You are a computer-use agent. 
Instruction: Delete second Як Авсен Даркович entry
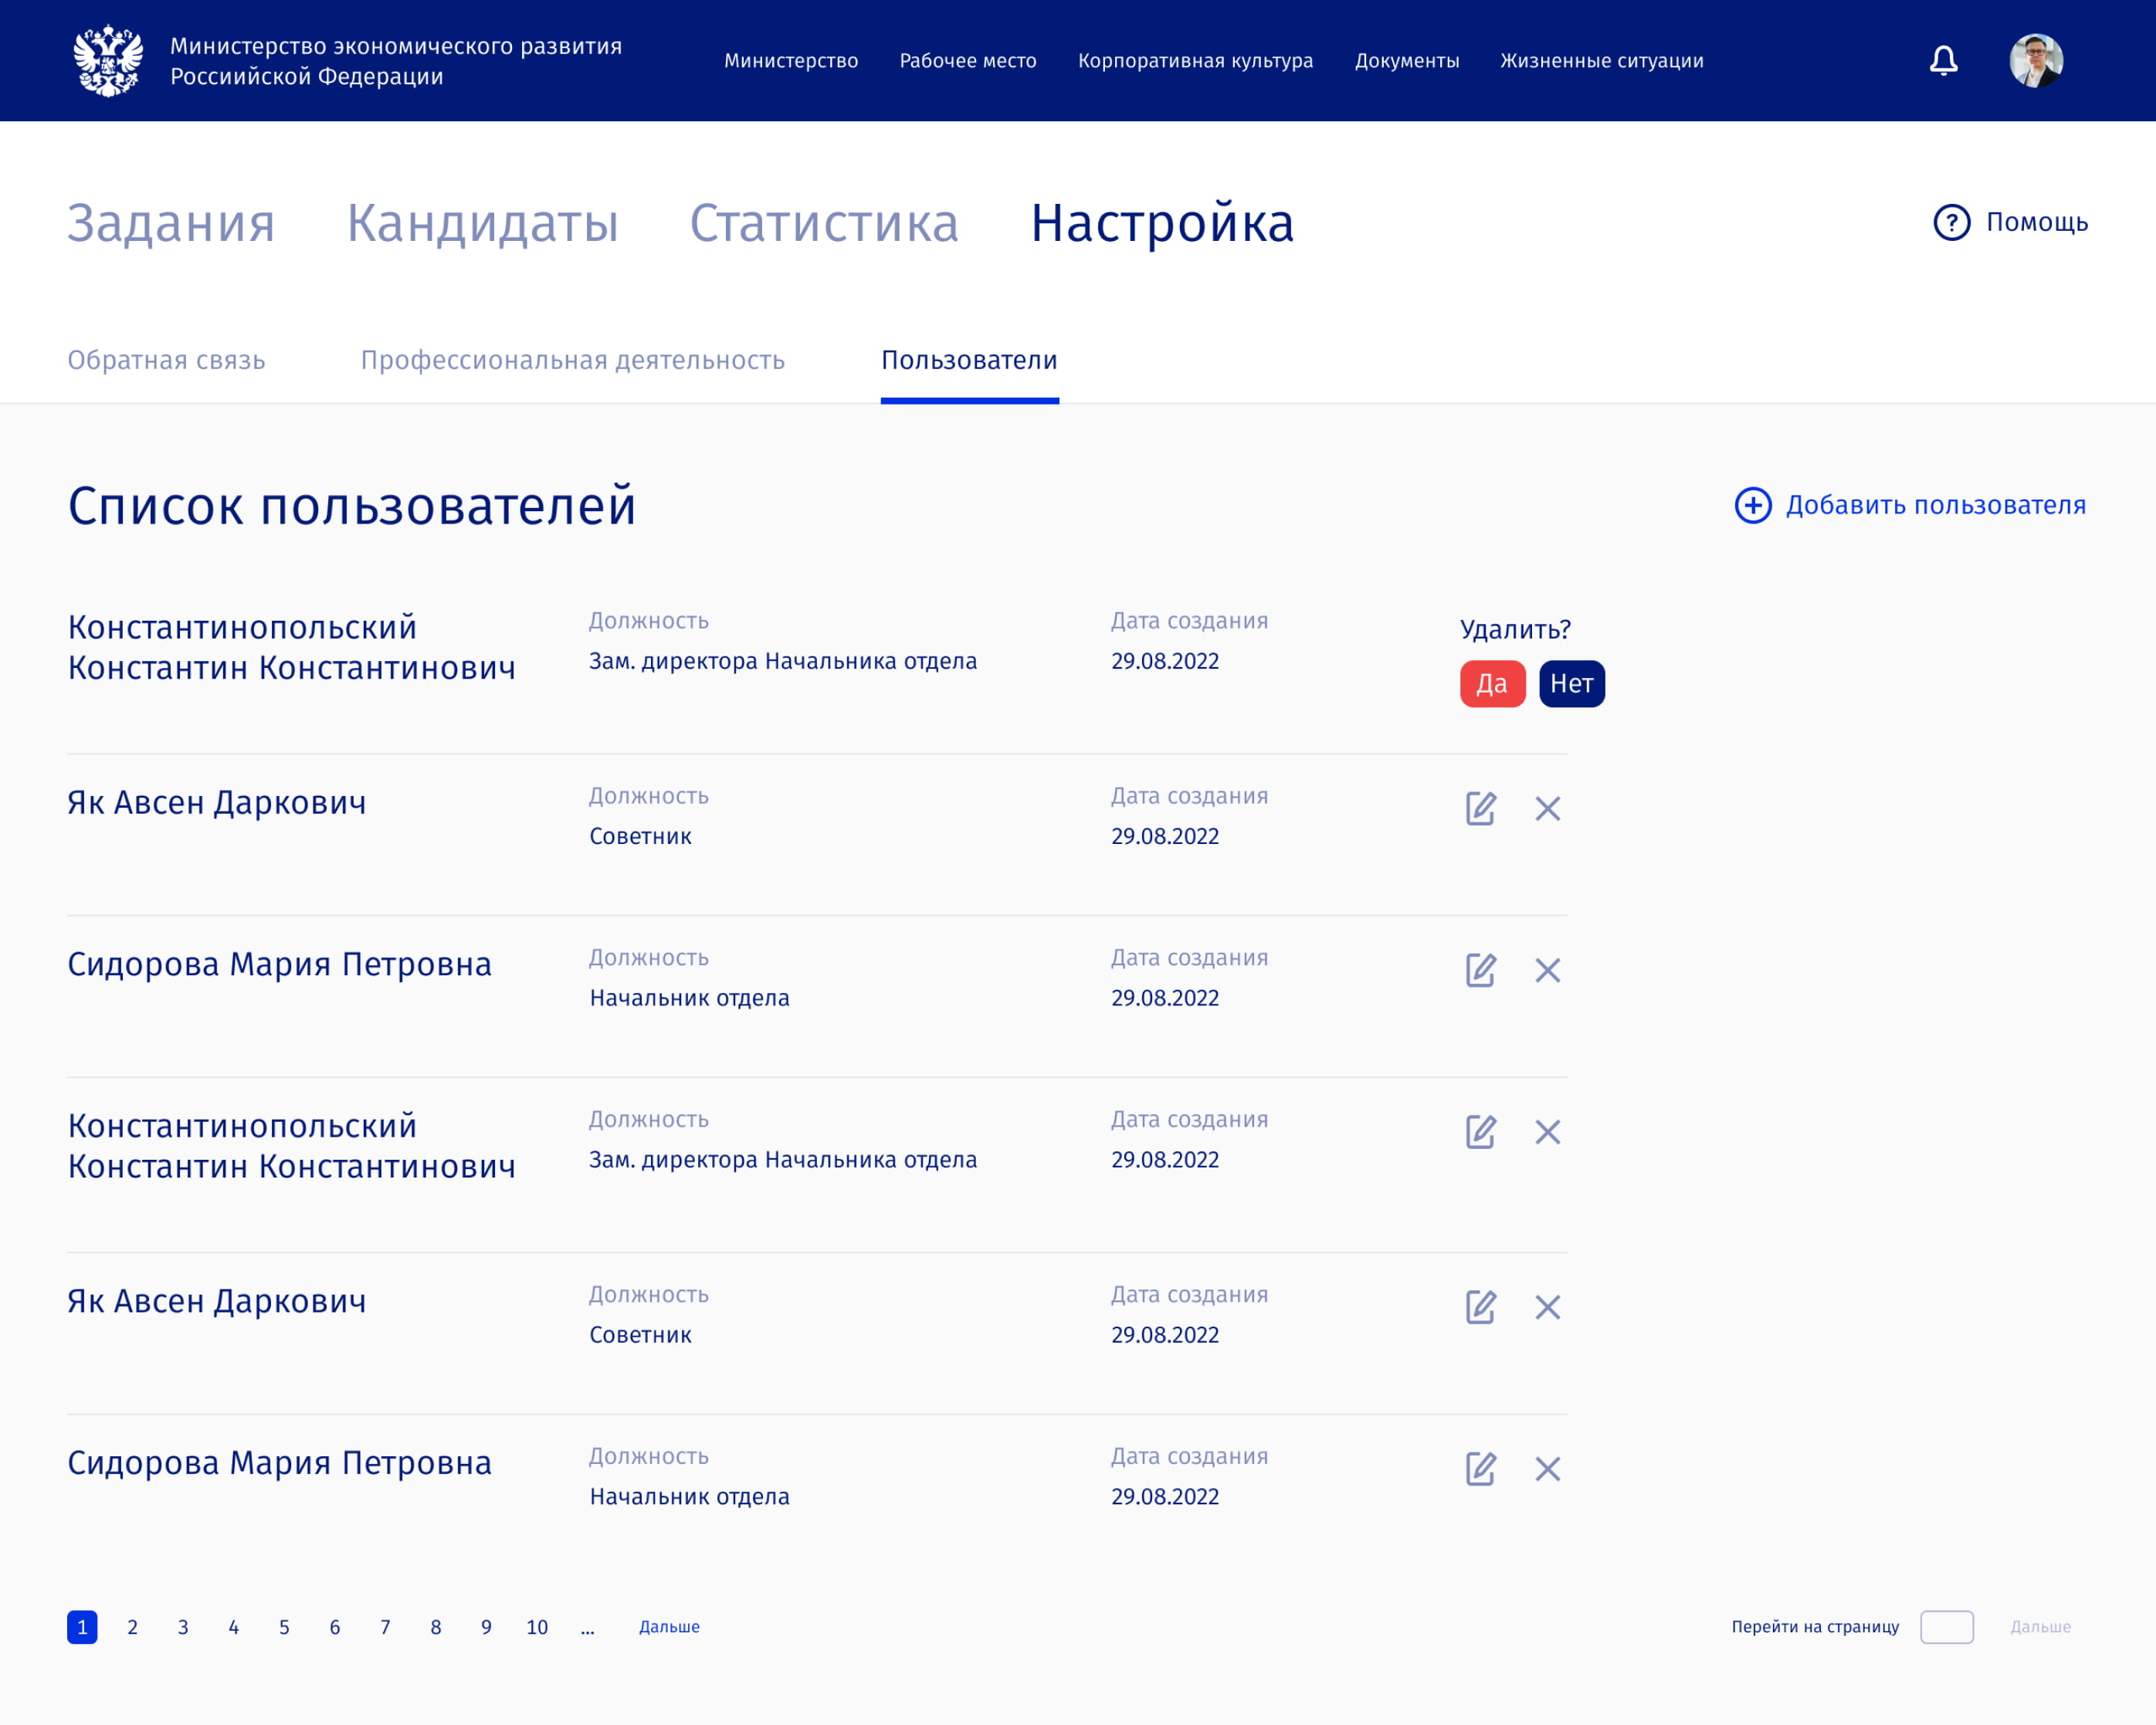pos(1547,1307)
